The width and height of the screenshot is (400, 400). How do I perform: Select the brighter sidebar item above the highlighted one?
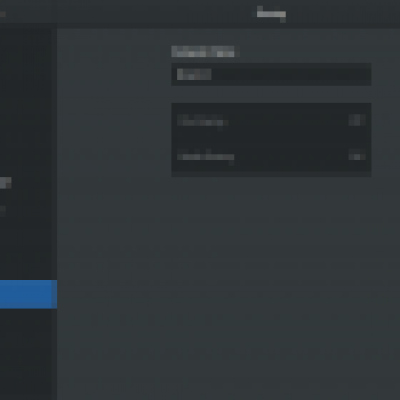(x=5, y=183)
